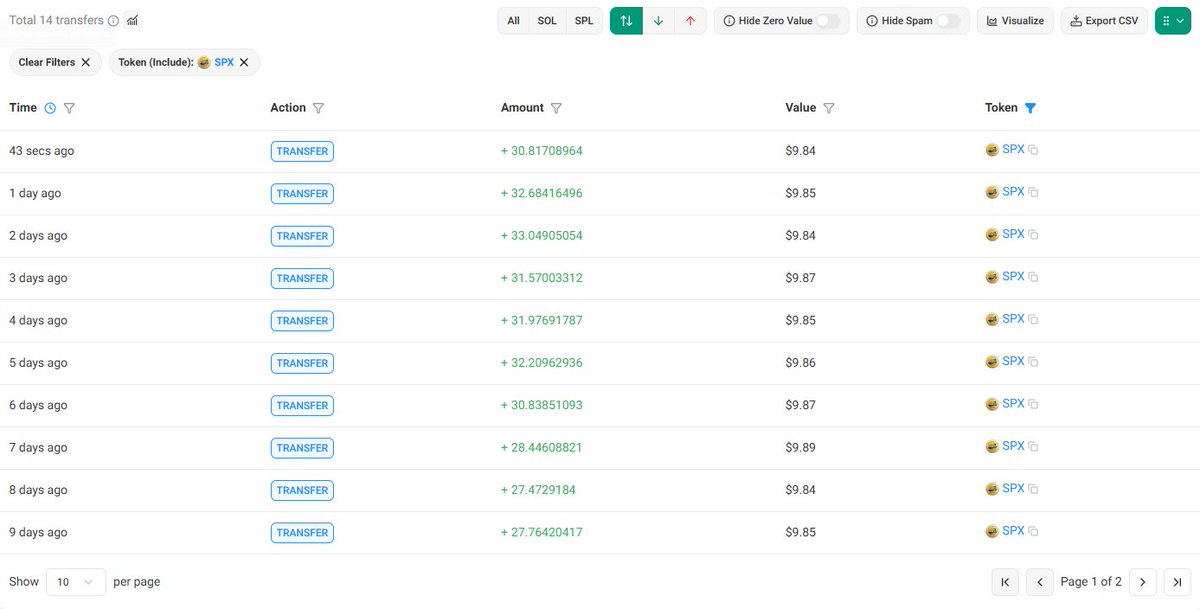This screenshot has width=1200, height=609.
Task: Open SPX token link in 43 secs ago row
Action: [x=1013, y=149]
